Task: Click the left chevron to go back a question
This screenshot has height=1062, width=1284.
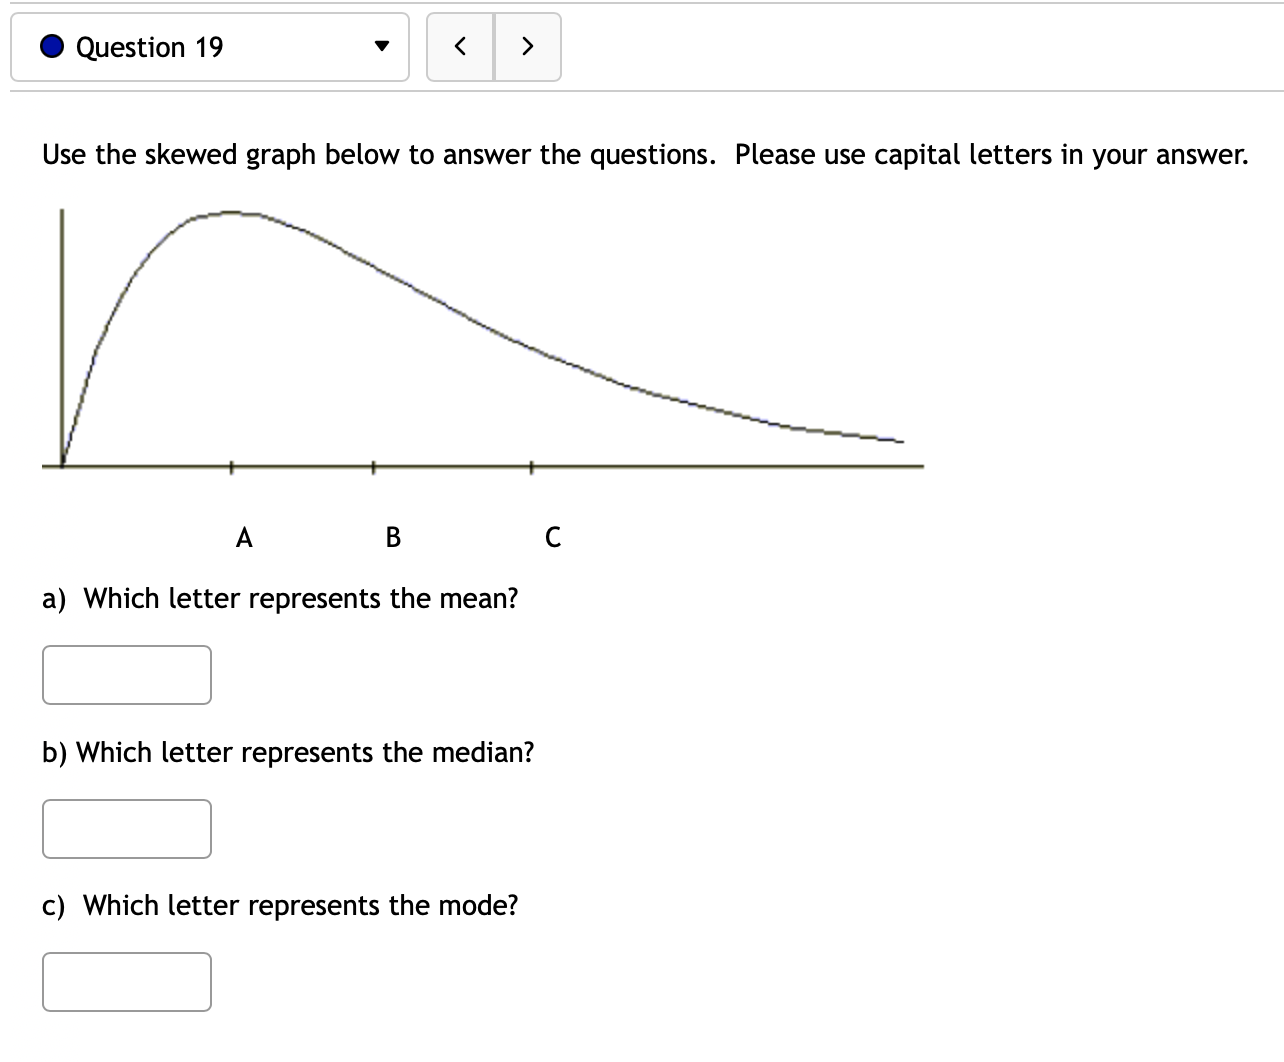Action: pyautogui.click(x=460, y=46)
